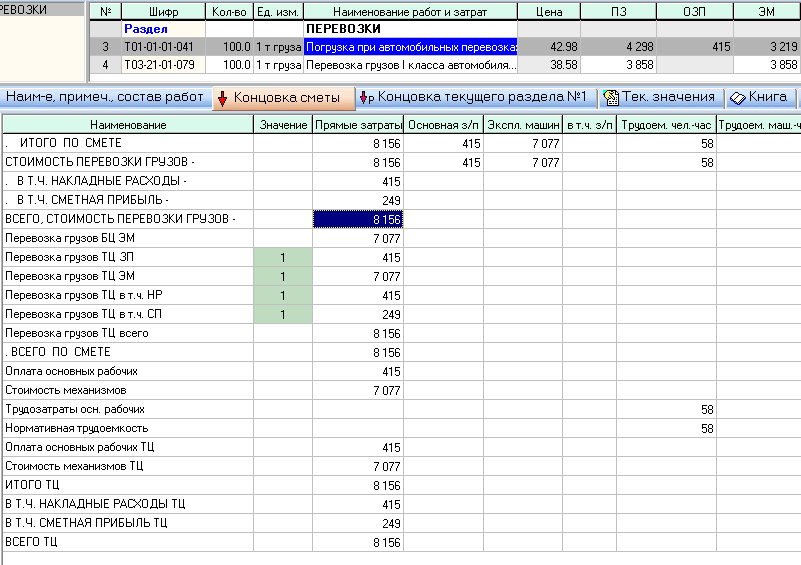Click the Книга tab book icon
Viewport: 801px width, 565px height.
(x=737, y=98)
